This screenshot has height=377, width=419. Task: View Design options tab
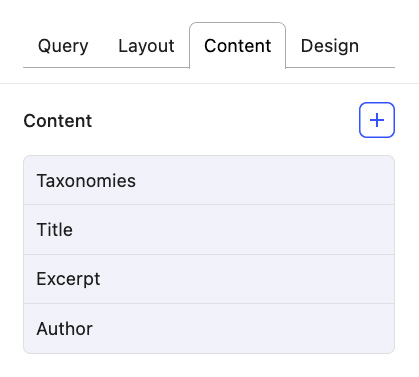(x=330, y=46)
